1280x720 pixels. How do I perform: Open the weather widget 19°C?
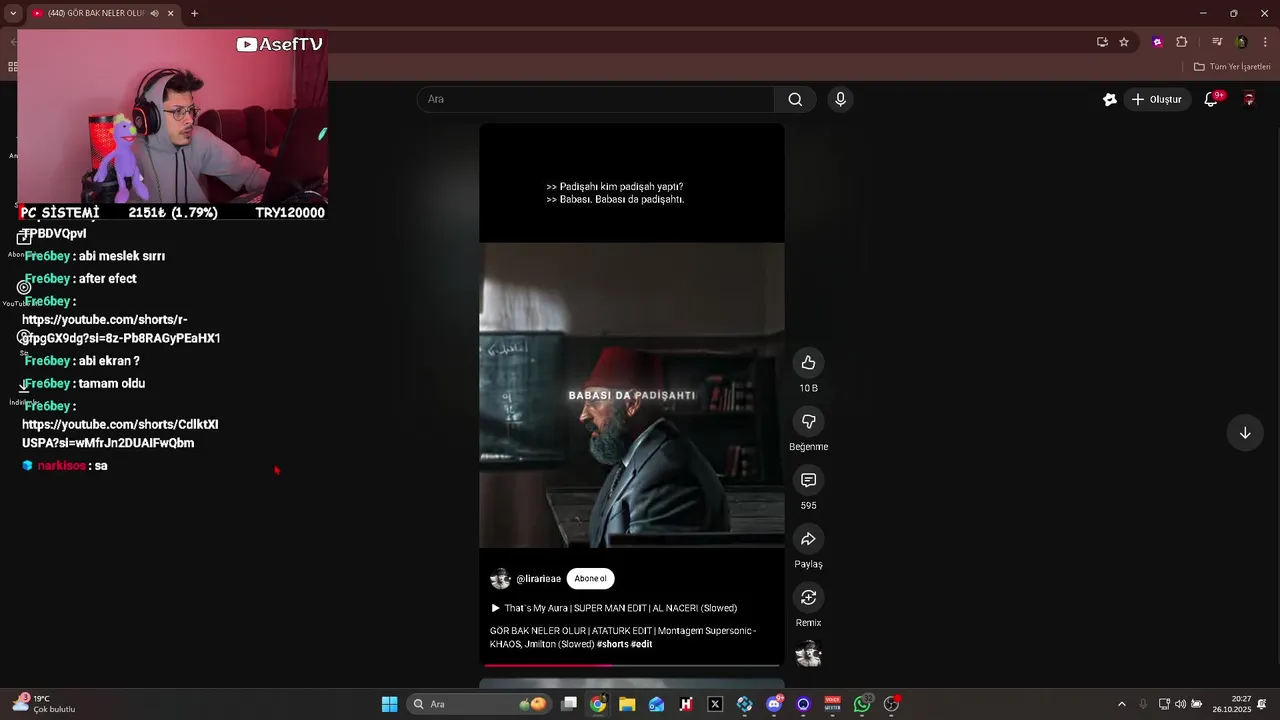(x=43, y=704)
